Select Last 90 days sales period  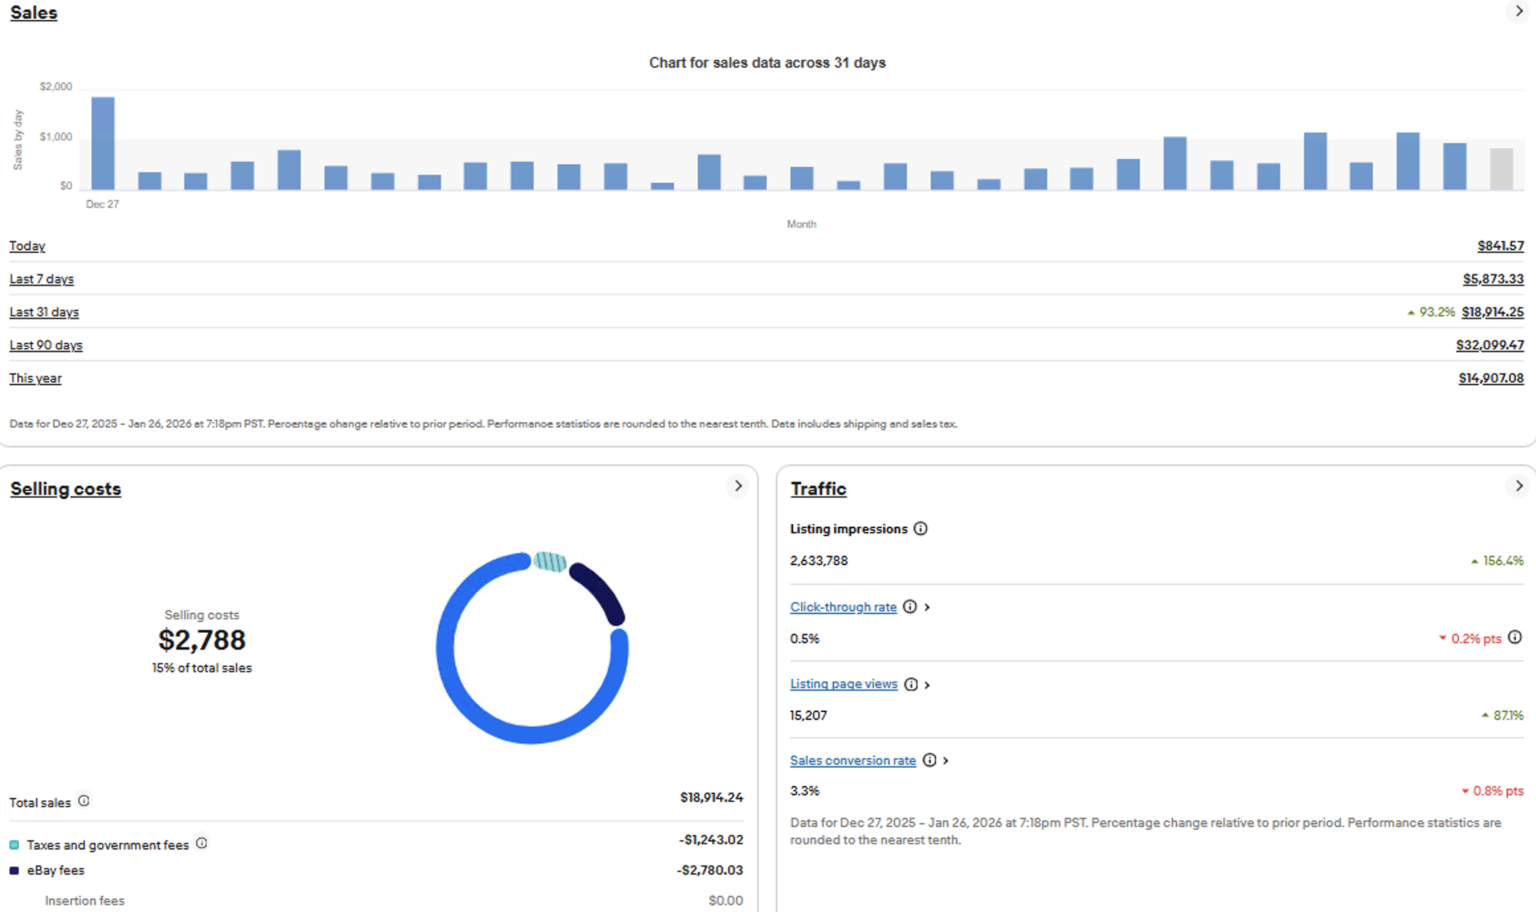tap(46, 345)
